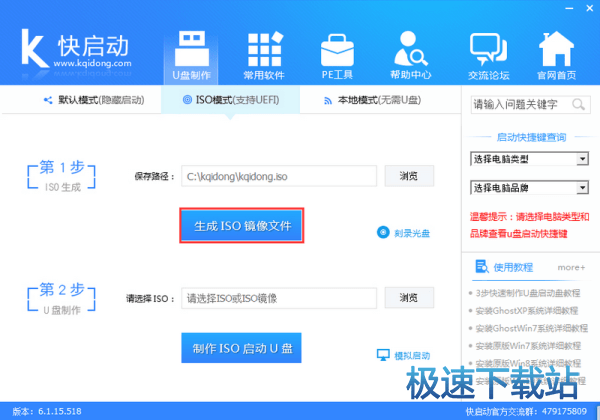This screenshot has height=420, width=600.
Task: Click the version 6.1.15.518 text
Action: pos(47,411)
